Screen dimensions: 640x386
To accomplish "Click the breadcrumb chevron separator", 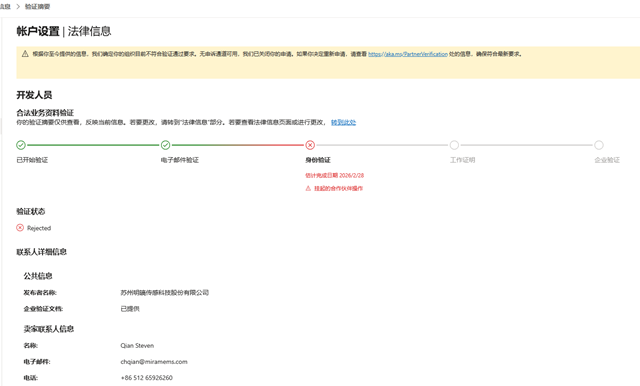I will point(18,7).
